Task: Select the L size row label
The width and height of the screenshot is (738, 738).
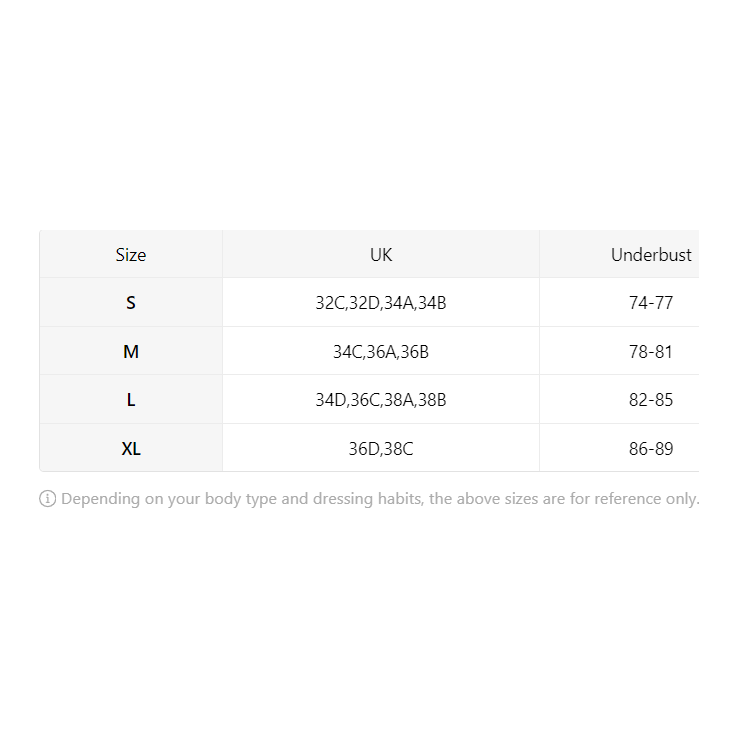Action: pos(131,400)
